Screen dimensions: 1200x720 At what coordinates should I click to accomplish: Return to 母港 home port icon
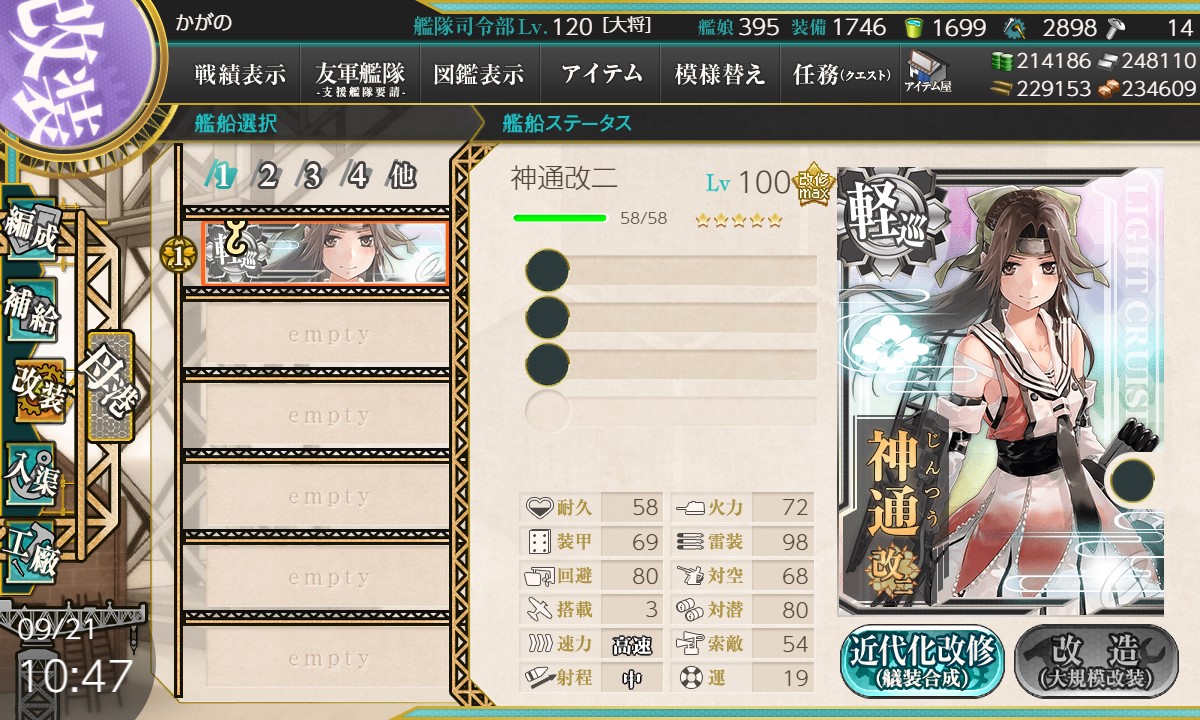click(x=109, y=386)
